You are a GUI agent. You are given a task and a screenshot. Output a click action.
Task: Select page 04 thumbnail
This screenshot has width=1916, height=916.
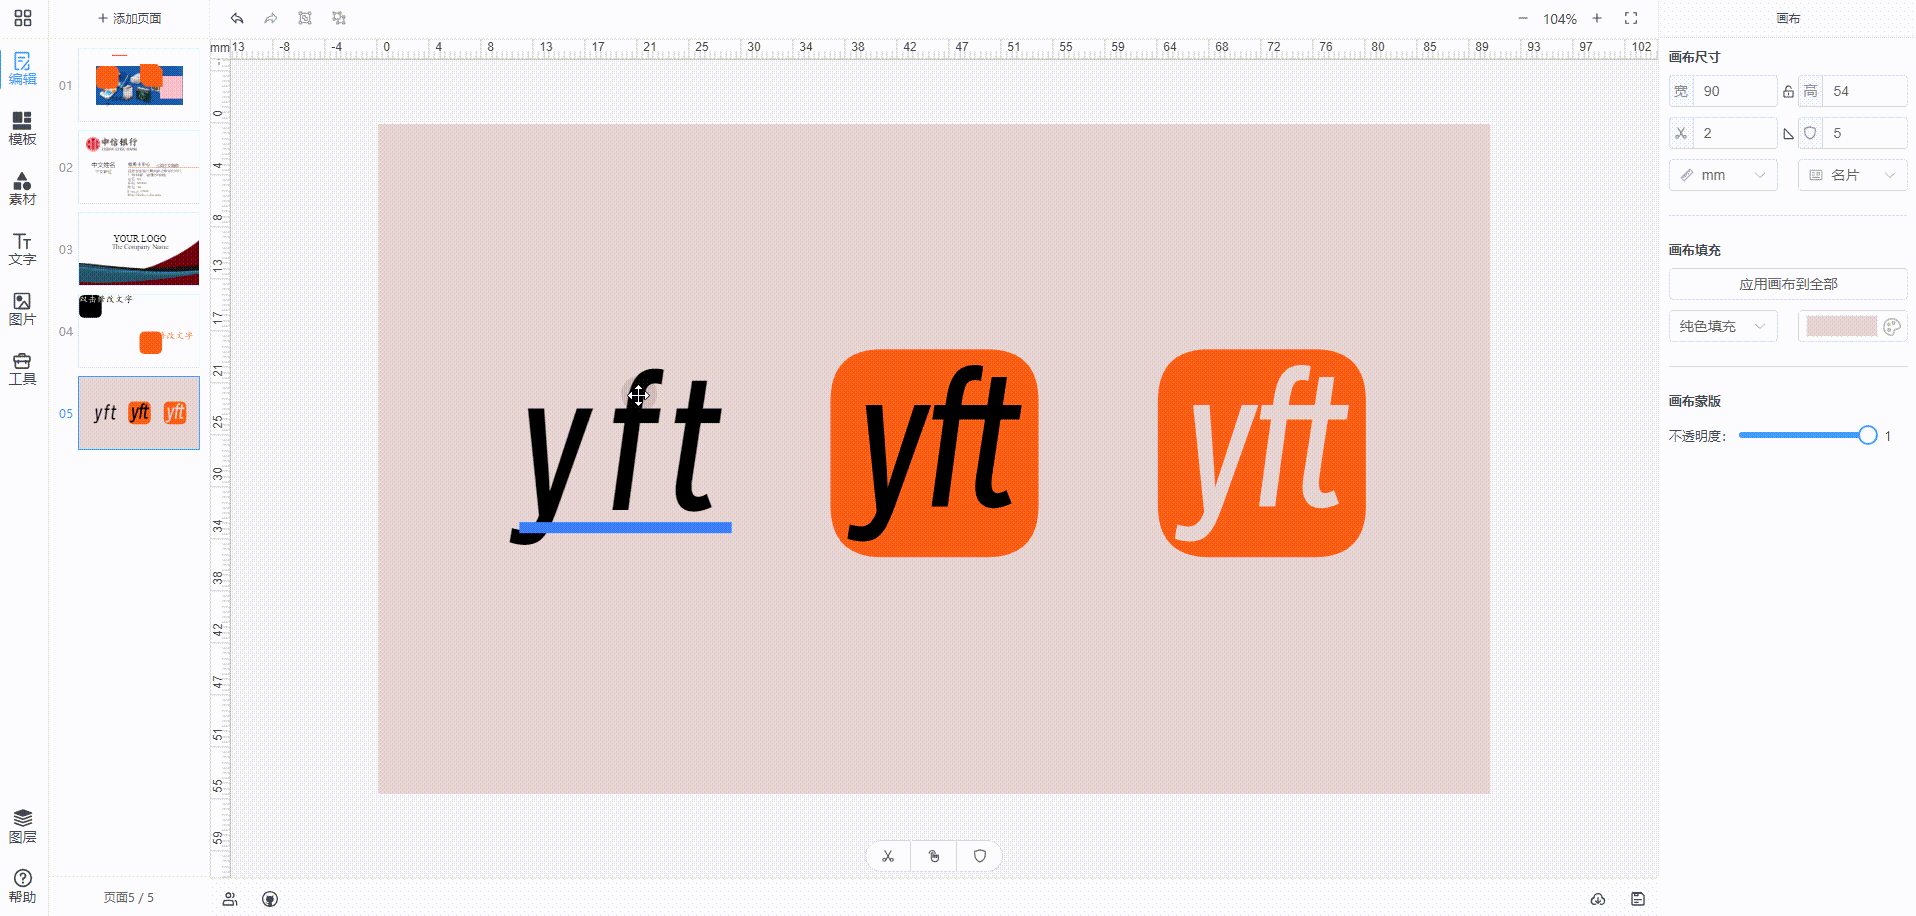point(139,331)
